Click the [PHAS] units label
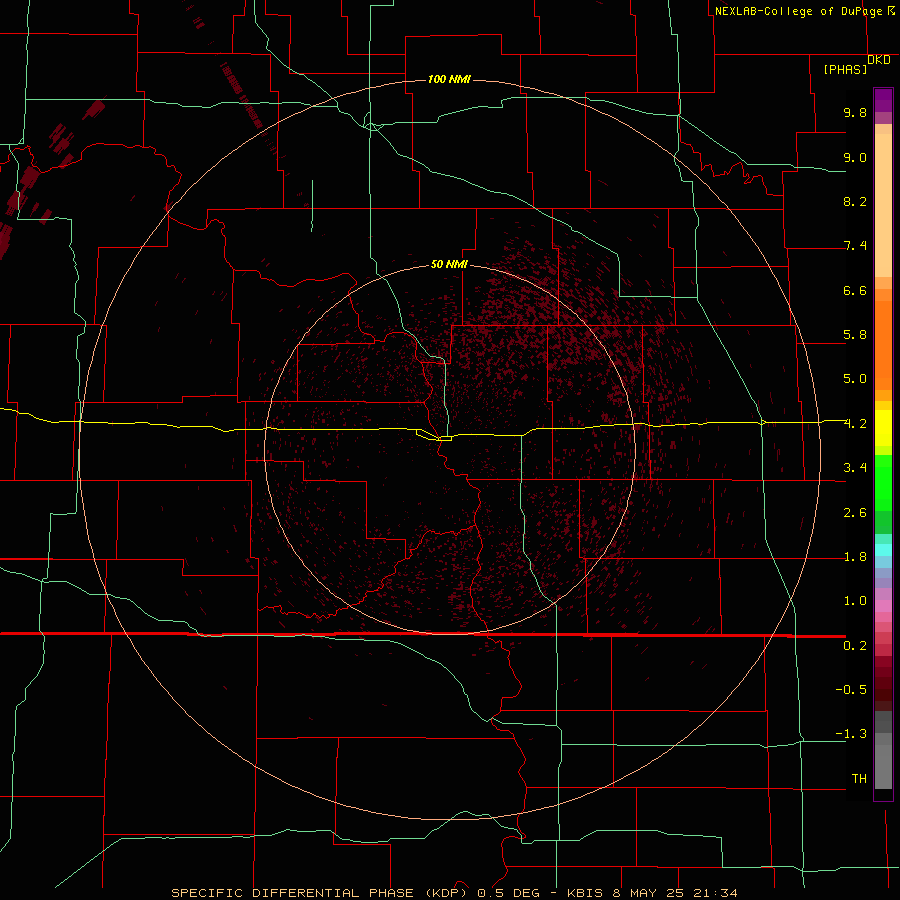The width and height of the screenshot is (900, 900). (845, 70)
